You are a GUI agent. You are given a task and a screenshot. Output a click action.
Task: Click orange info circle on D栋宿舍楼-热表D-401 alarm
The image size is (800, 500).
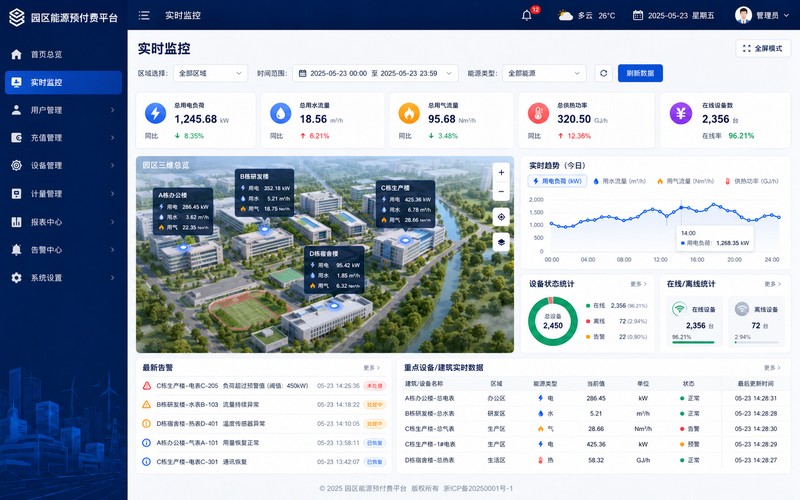point(146,423)
